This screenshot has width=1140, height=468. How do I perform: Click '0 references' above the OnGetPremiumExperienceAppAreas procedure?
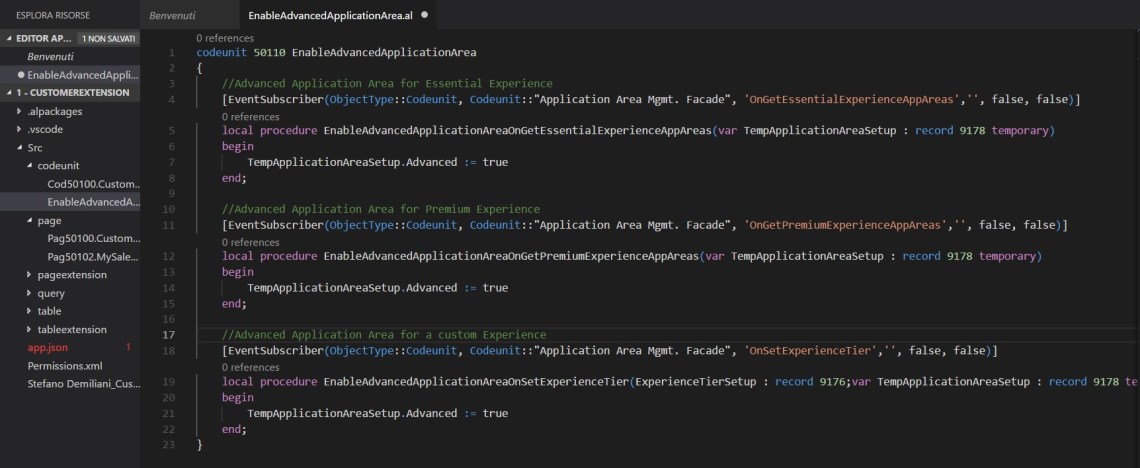click(250, 242)
